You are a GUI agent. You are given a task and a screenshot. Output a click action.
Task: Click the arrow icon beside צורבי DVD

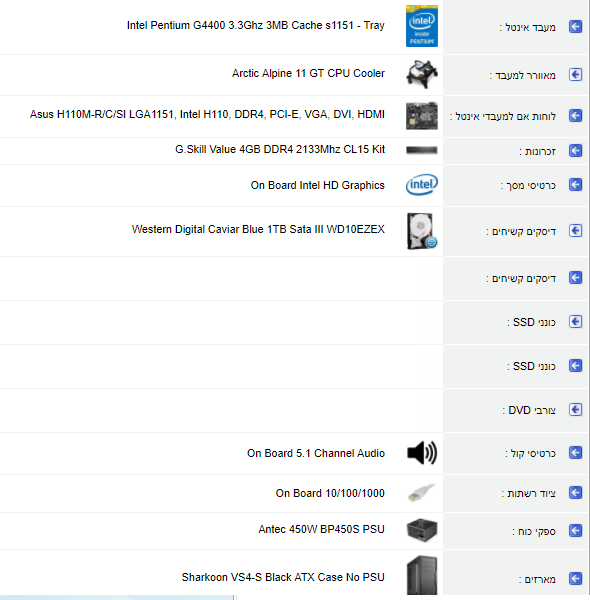[x=575, y=409]
